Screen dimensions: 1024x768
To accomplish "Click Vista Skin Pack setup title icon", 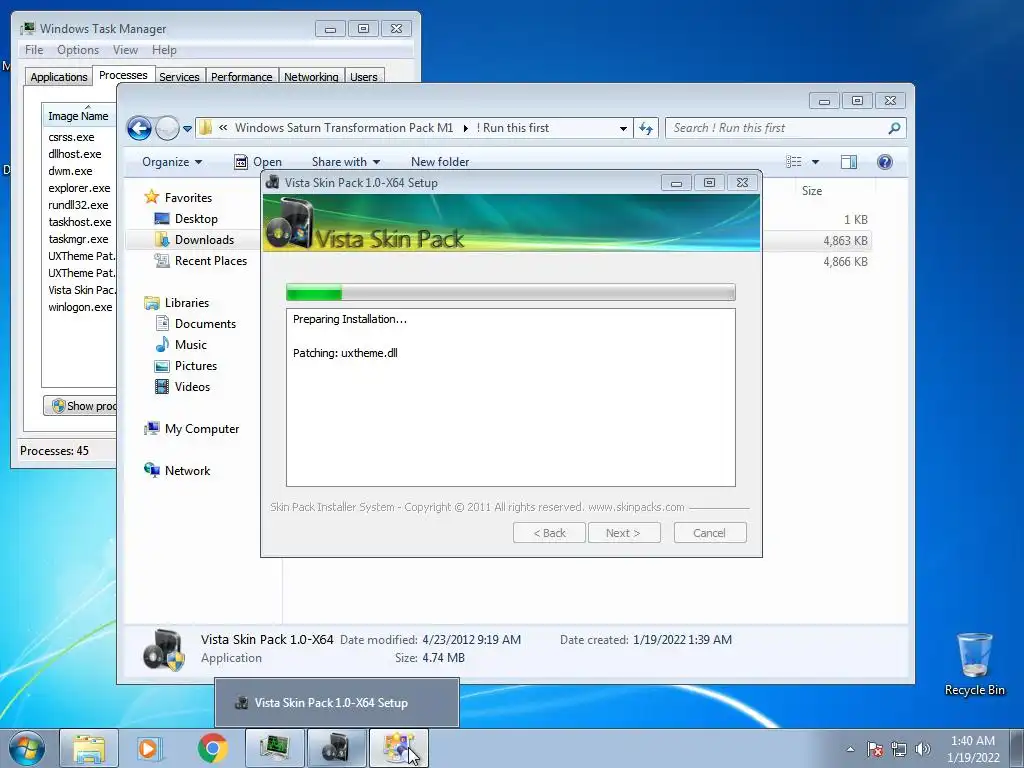I will (273, 182).
